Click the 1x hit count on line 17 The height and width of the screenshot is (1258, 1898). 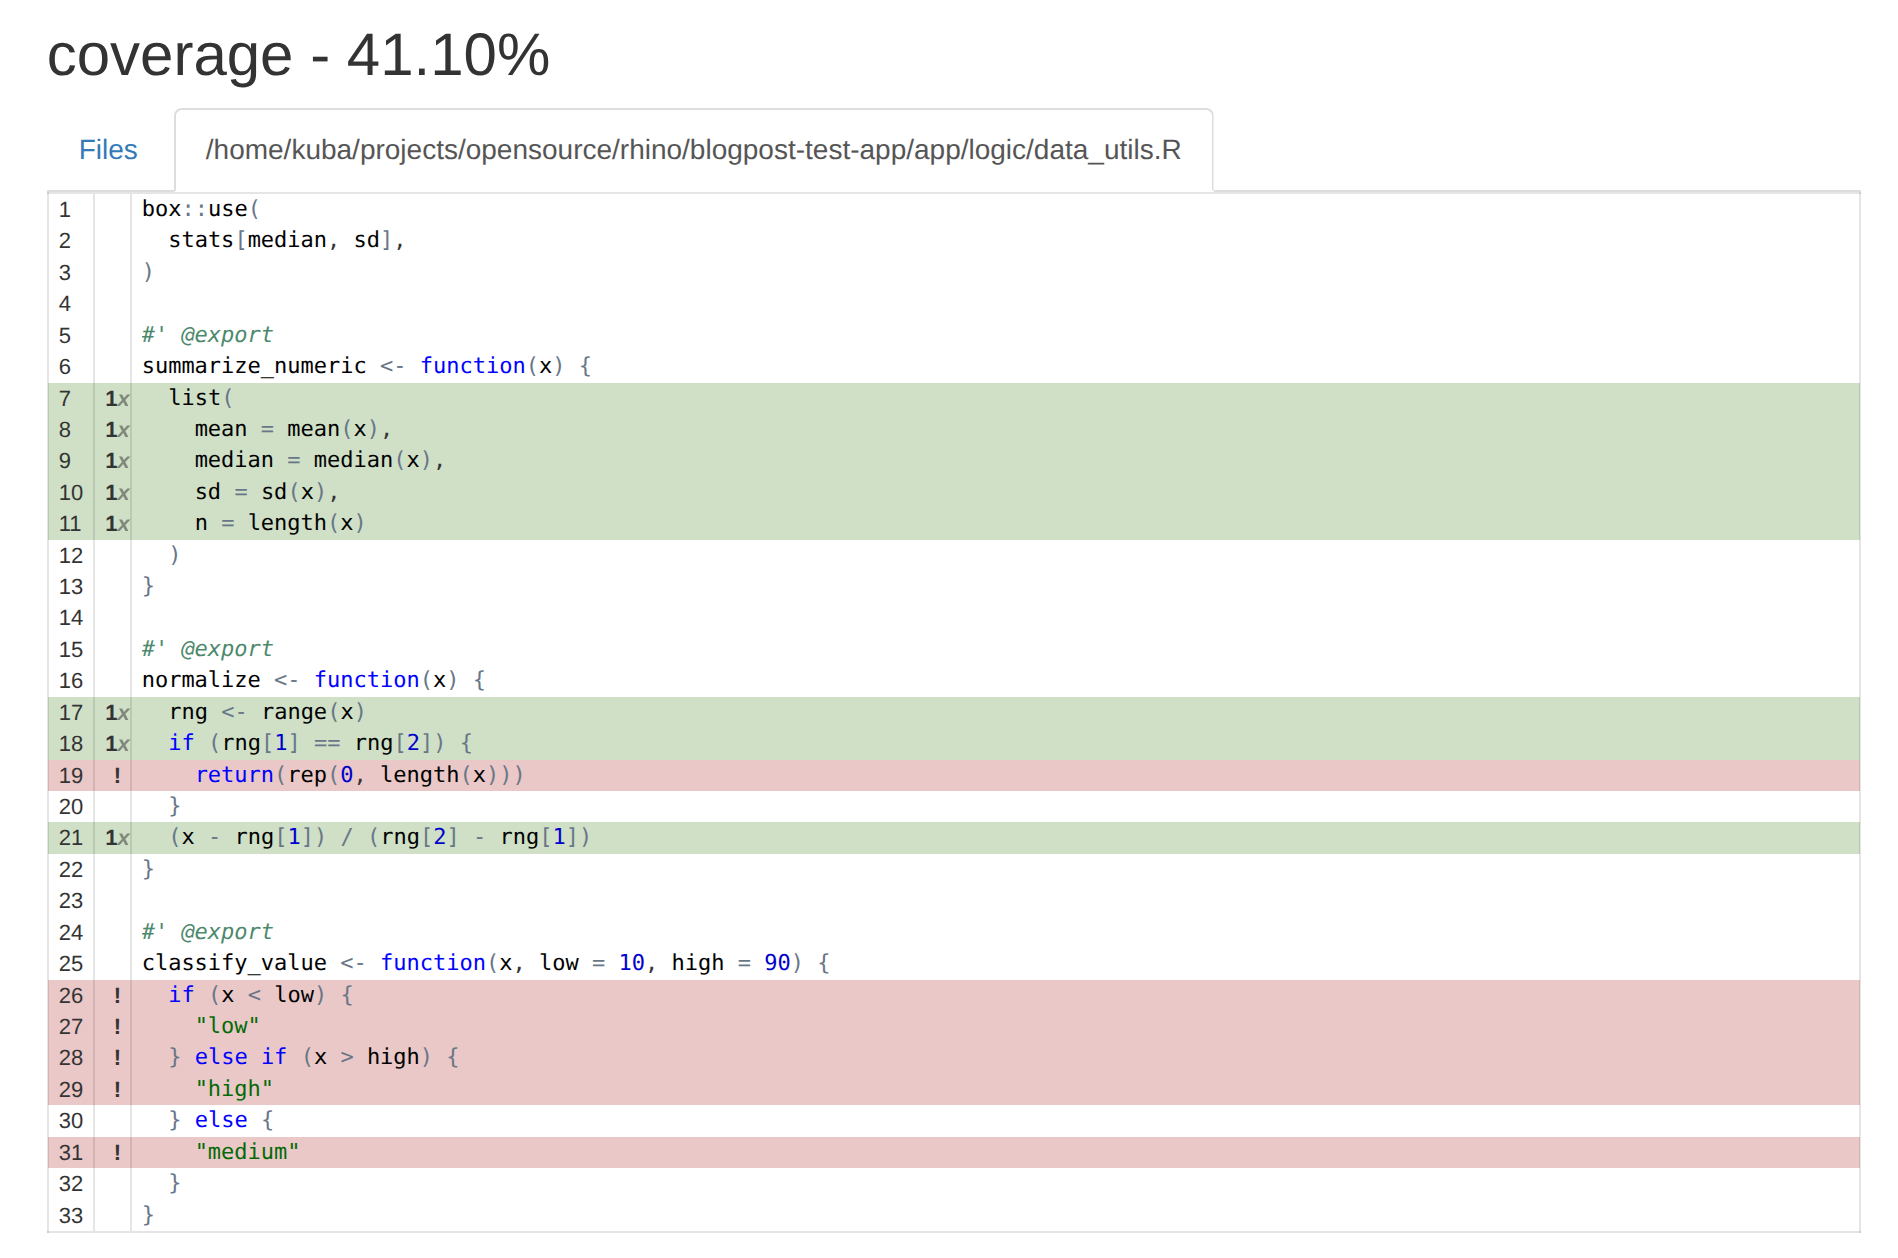117,712
